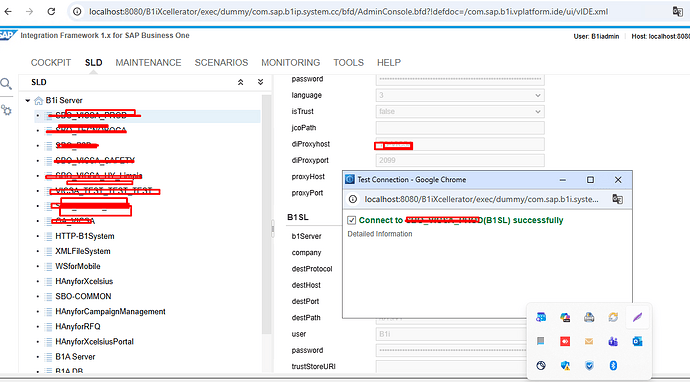Click the B1SL section heading
Image resolution: width=690 pixels, height=382 pixels.
[298, 217]
